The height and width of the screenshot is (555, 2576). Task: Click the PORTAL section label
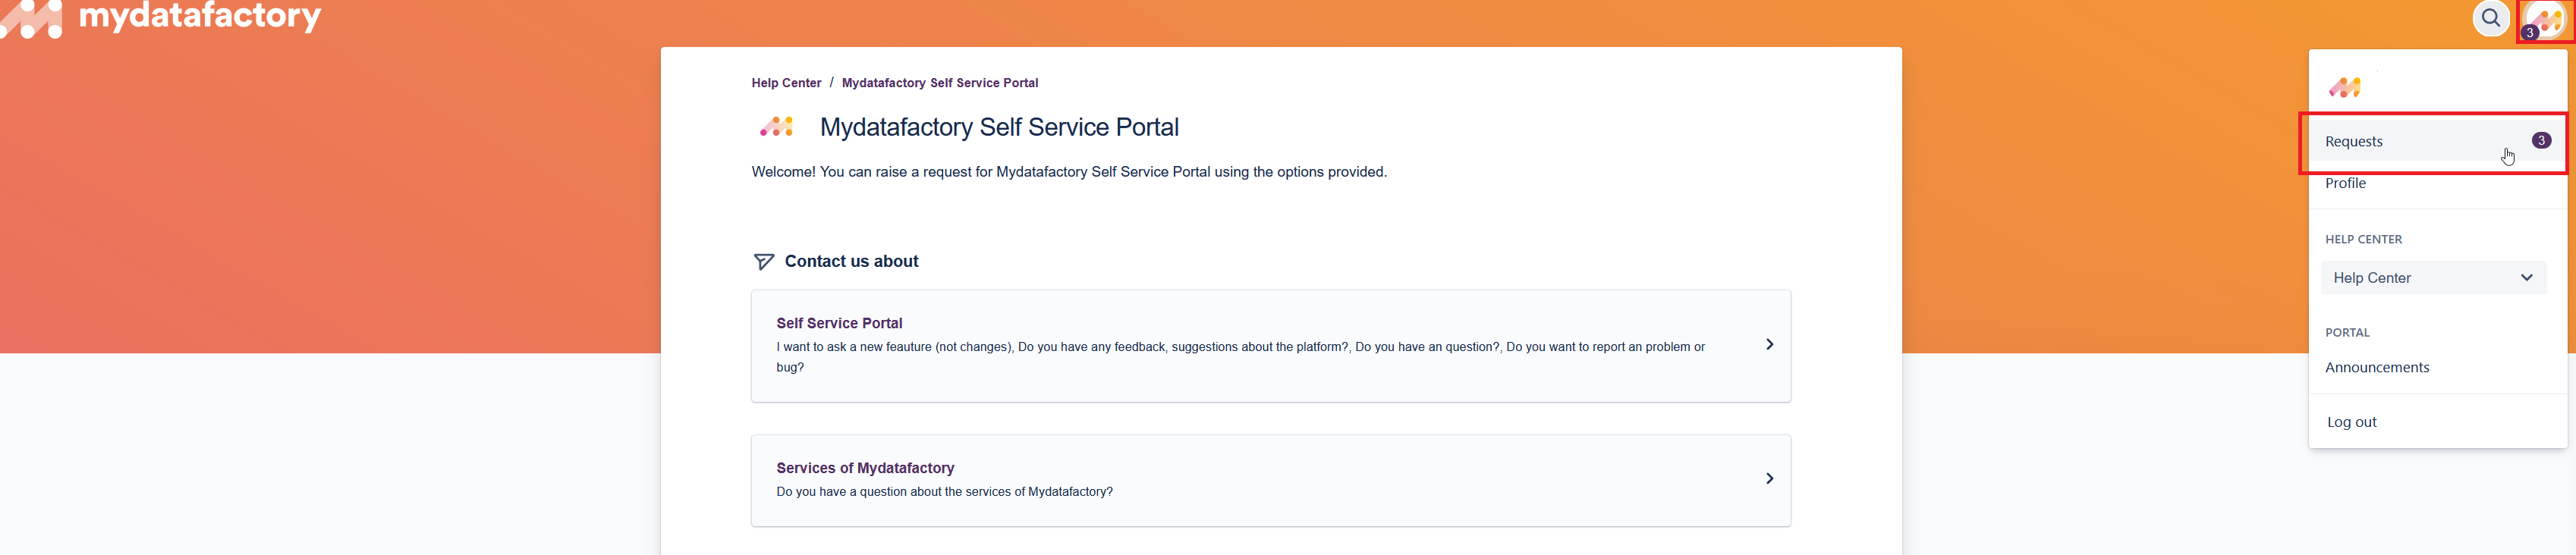click(x=2346, y=333)
